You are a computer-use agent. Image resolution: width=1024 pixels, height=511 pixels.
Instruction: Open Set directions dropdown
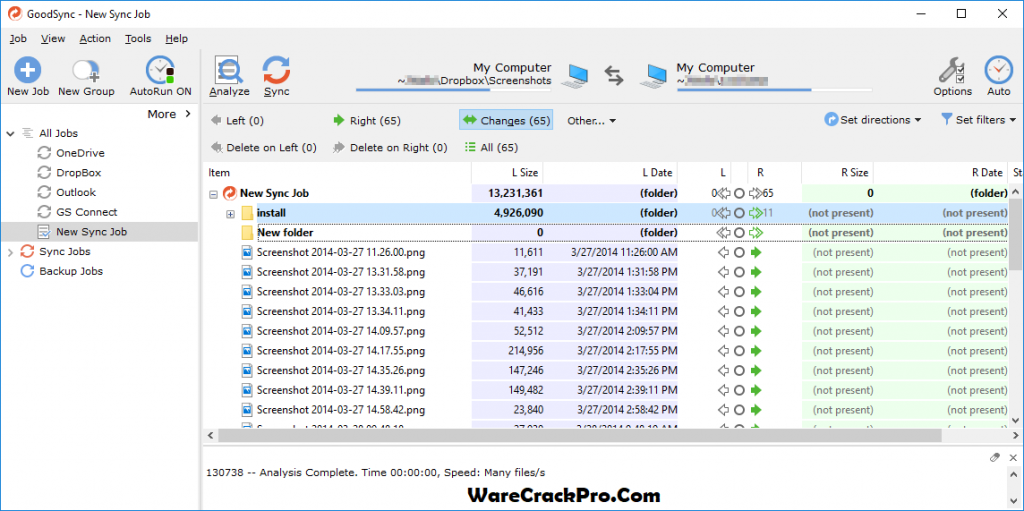point(873,120)
